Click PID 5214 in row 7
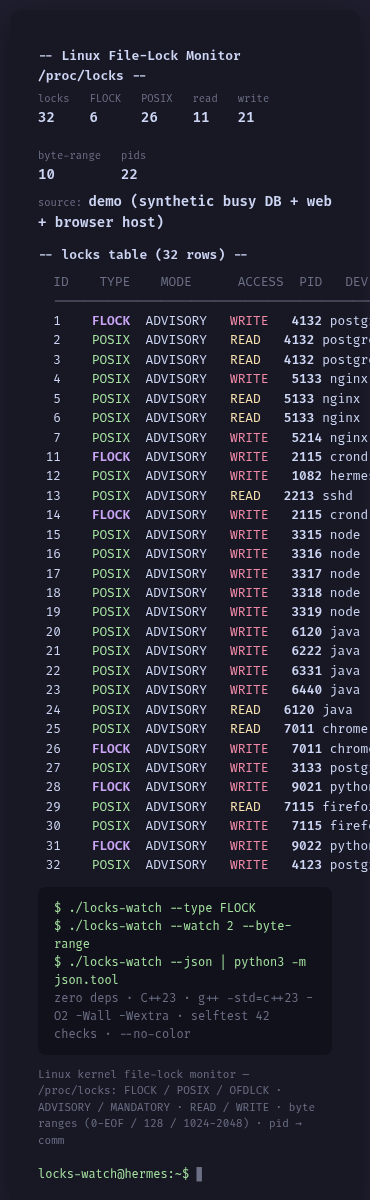370x1200 pixels. coord(307,437)
